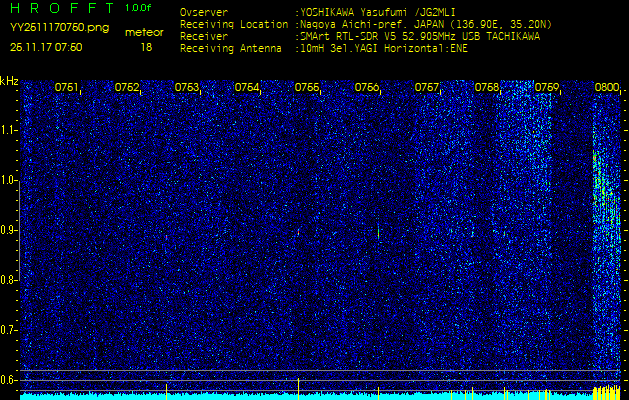Click the observer name YOSHIKAWA Yasufumi /JG2MLI
This screenshot has height=400, width=629.
click(x=378, y=13)
